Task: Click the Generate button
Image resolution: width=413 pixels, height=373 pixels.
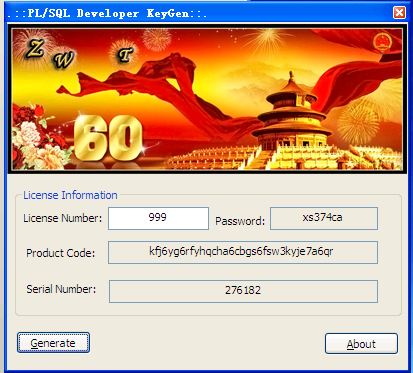Action: tap(53, 342)
